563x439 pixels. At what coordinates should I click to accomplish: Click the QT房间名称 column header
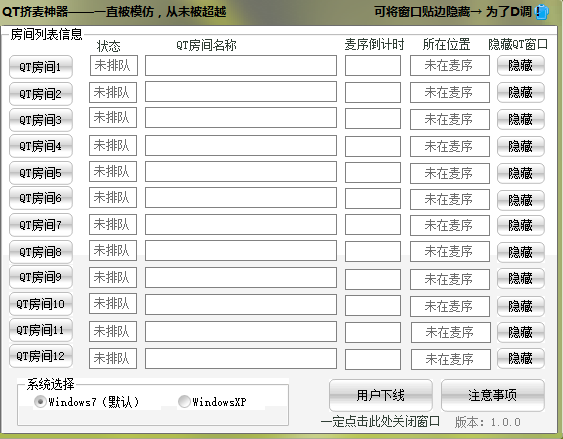coord(206,45)
